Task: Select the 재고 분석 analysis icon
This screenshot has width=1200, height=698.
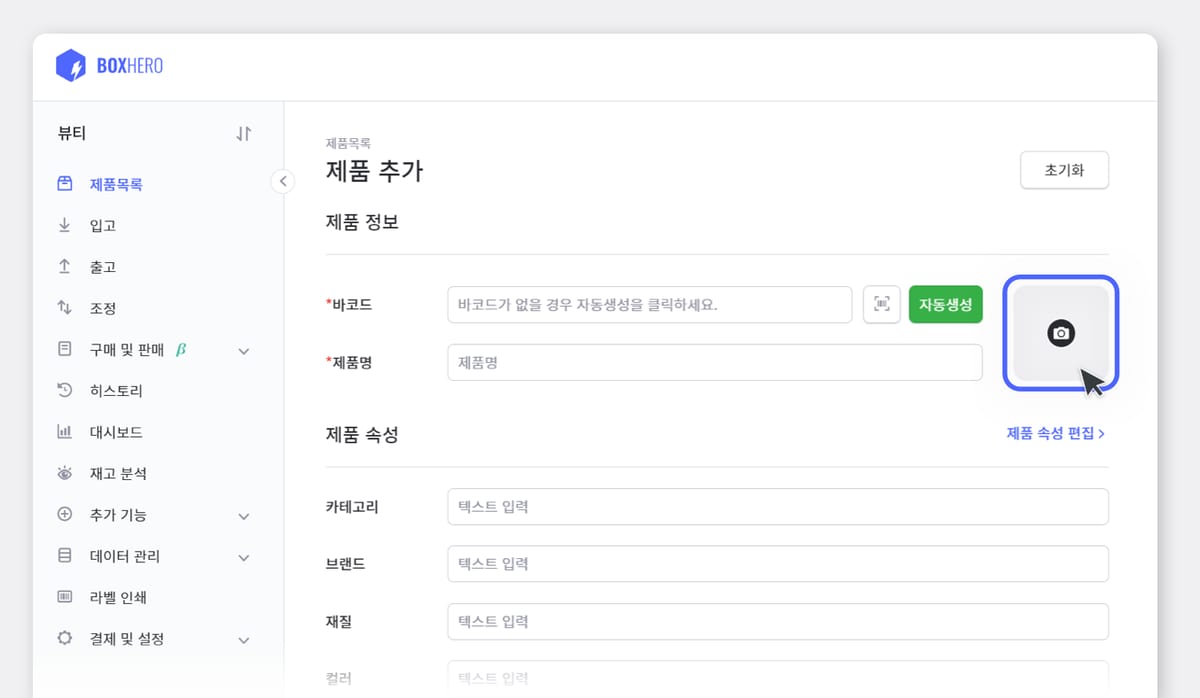Action: (64, 473)
